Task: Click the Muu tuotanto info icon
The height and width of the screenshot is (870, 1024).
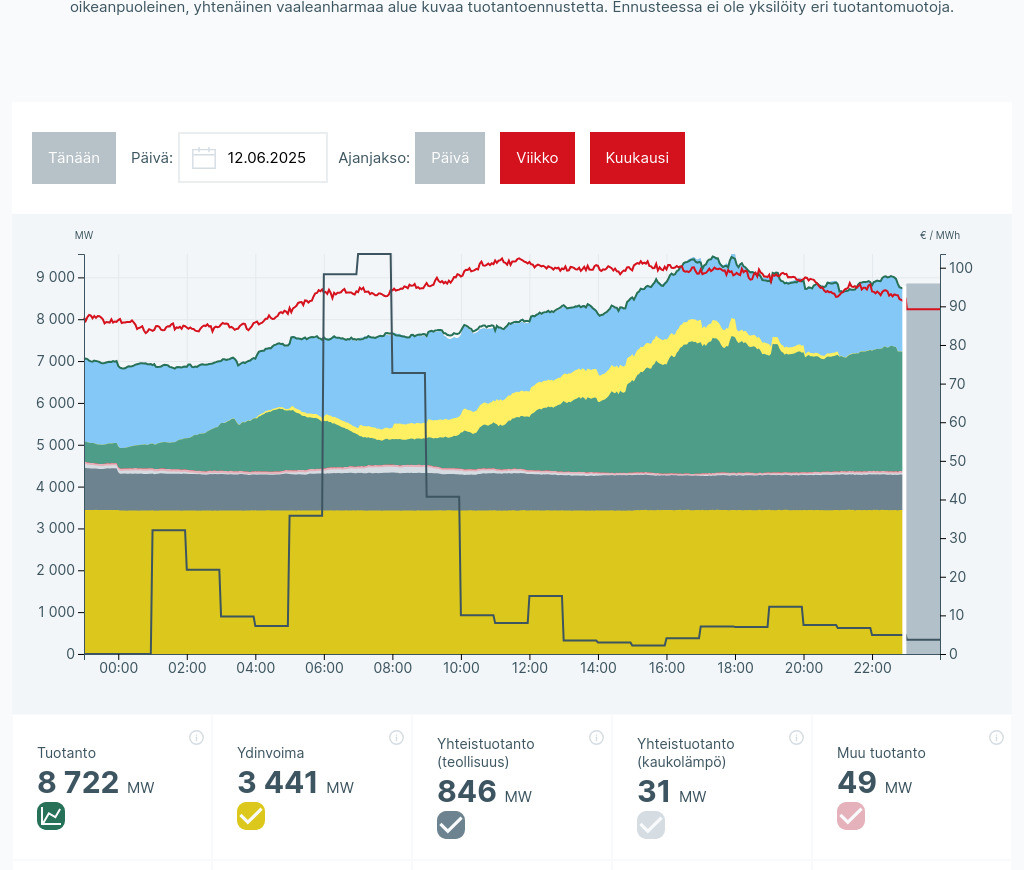Action: [x=996, y=738]
